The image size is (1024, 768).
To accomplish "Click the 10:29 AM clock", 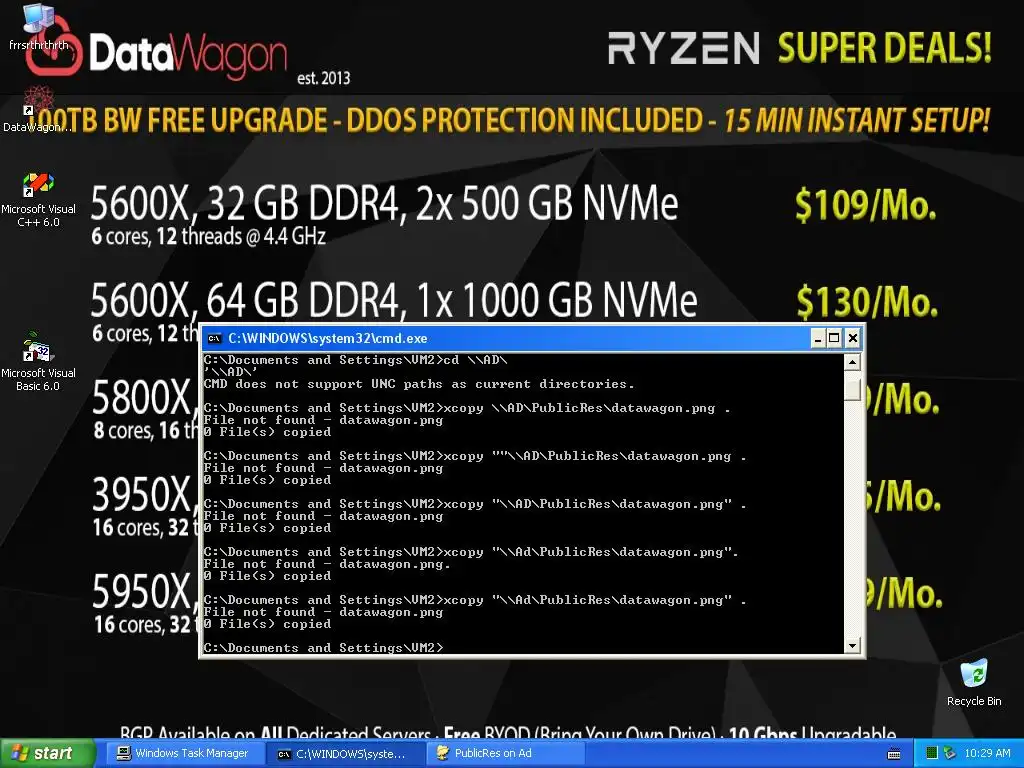I will 987,754.
